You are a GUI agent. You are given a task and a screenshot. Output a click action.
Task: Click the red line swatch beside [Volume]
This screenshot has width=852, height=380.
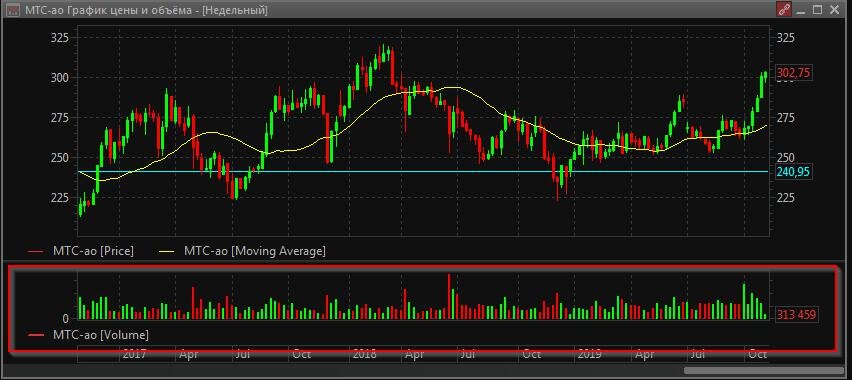[35, 335]
